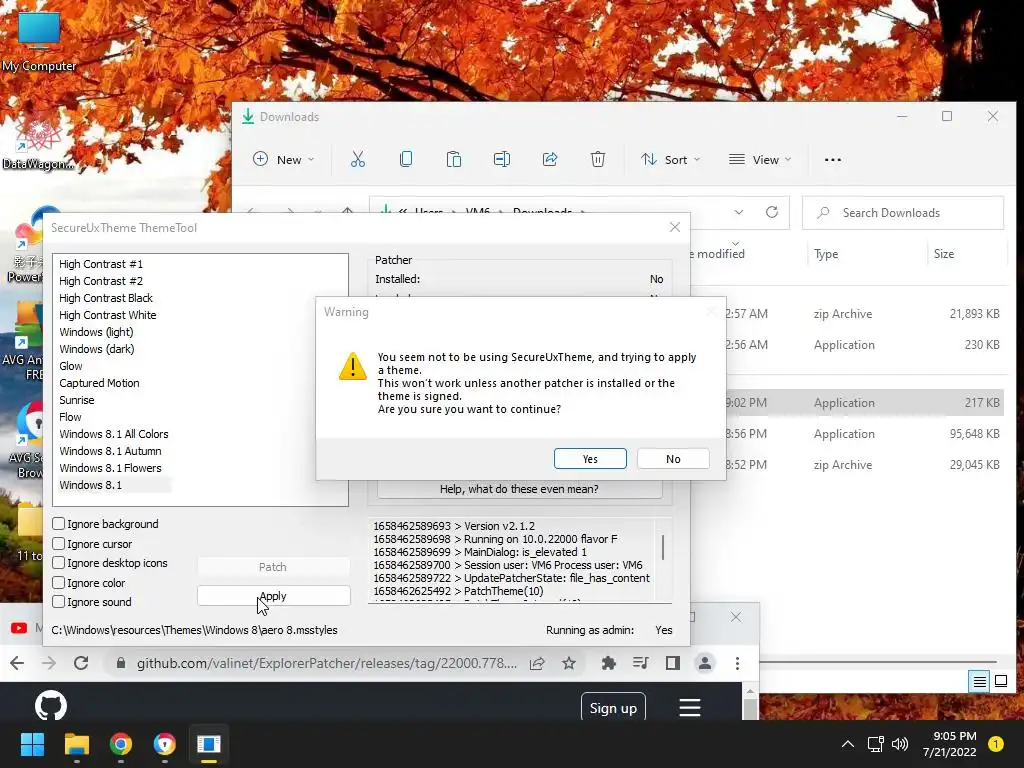Click the Apply button in ThemeTool
1024x768 pixels.
[273, 596]
